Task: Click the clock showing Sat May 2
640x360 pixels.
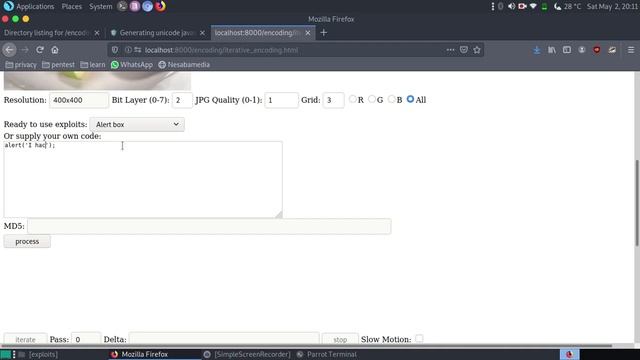Action: click(x=612, y=6)
